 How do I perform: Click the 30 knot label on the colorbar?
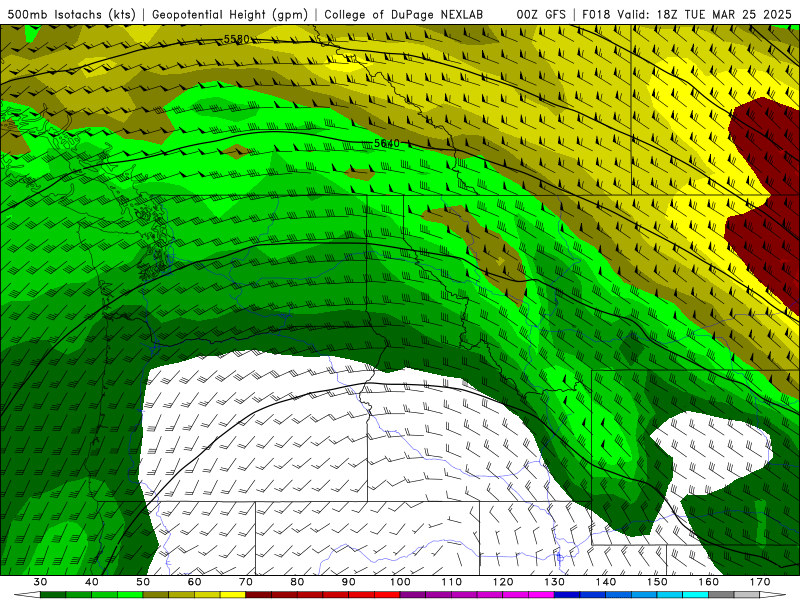[40, 582]
